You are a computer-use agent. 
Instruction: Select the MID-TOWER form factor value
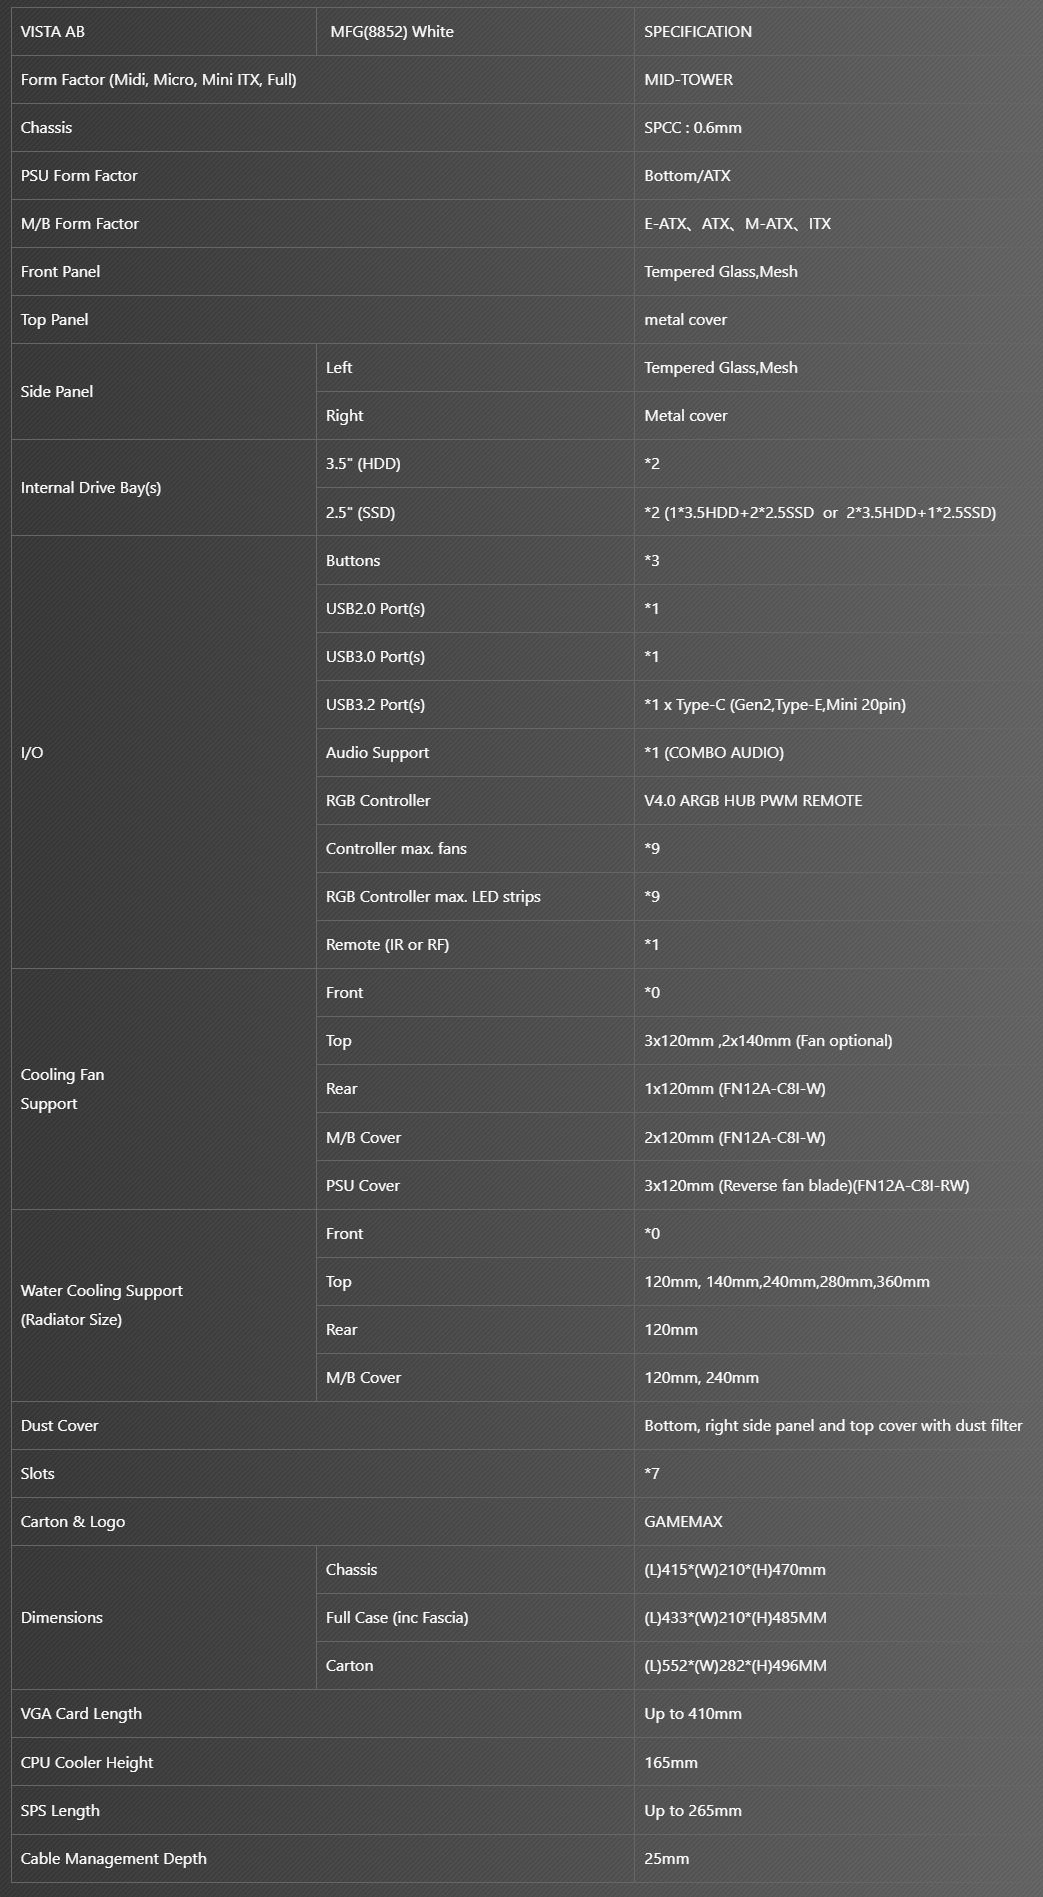pyautogui.click(x=688, y=80)
